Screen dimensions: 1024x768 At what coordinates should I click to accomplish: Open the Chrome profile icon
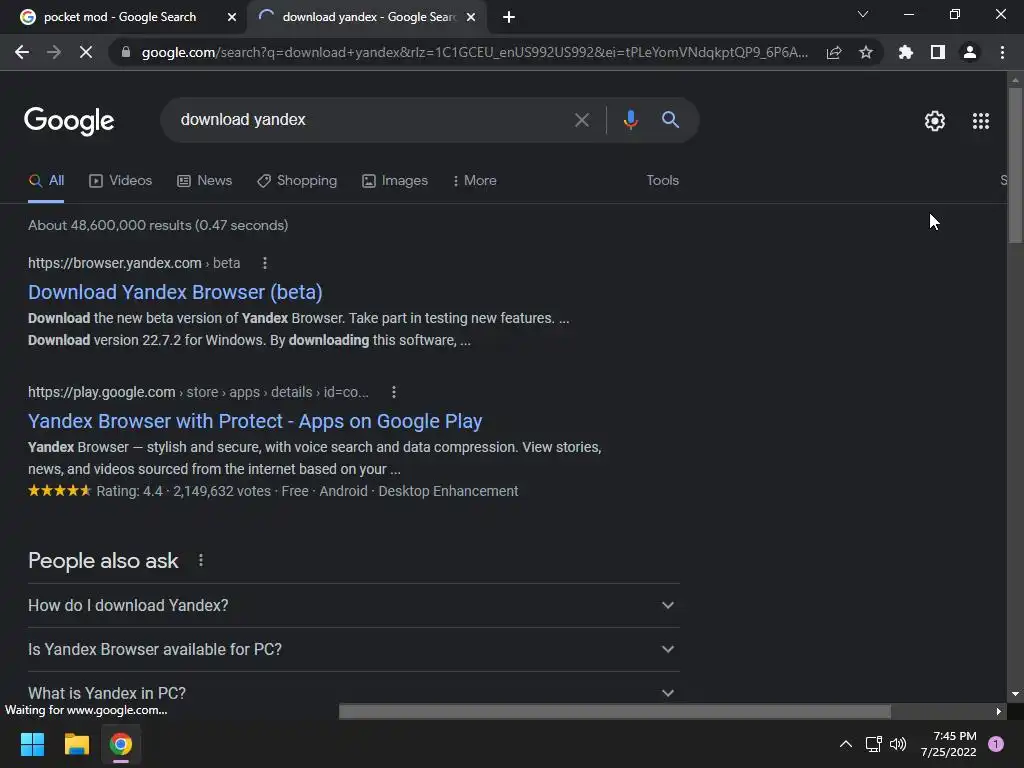[x=970, y=52]
